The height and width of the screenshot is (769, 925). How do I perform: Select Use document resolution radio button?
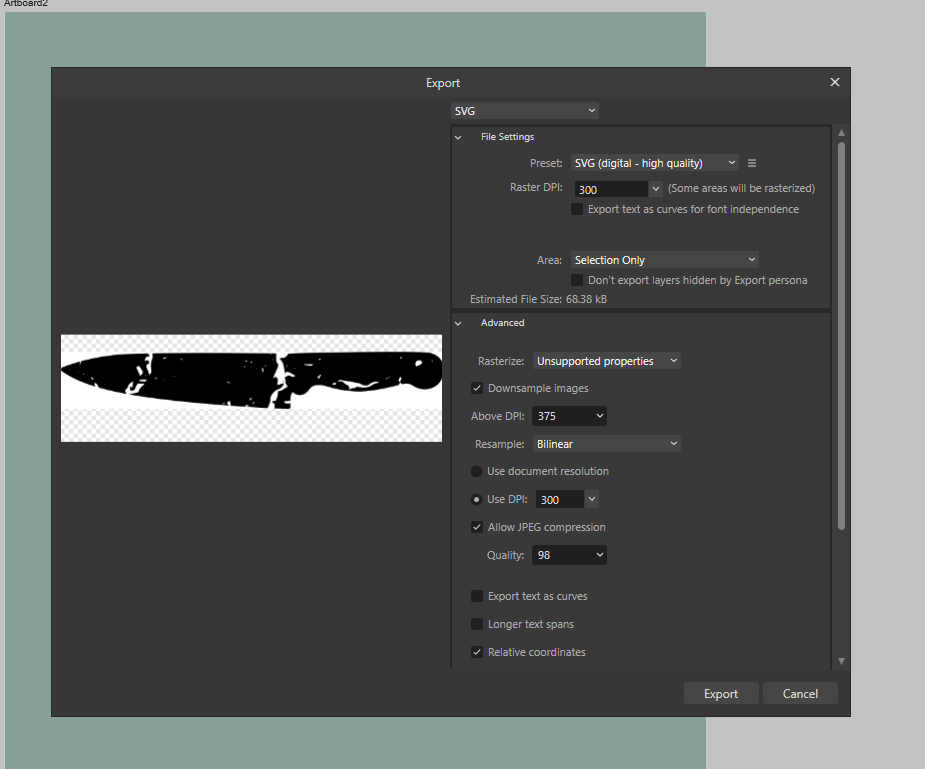(477, 472)
